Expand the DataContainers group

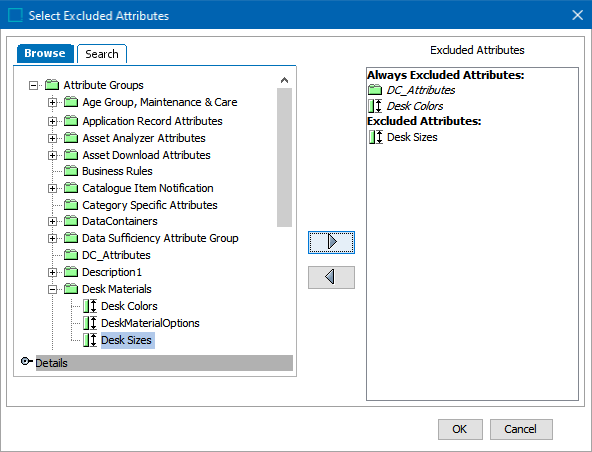coord(52,221)
